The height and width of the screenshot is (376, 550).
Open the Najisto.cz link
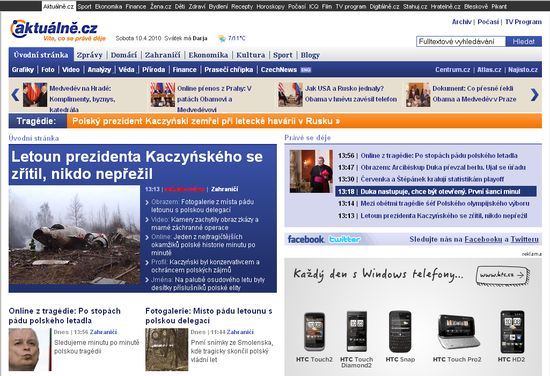tap(523, 69)
